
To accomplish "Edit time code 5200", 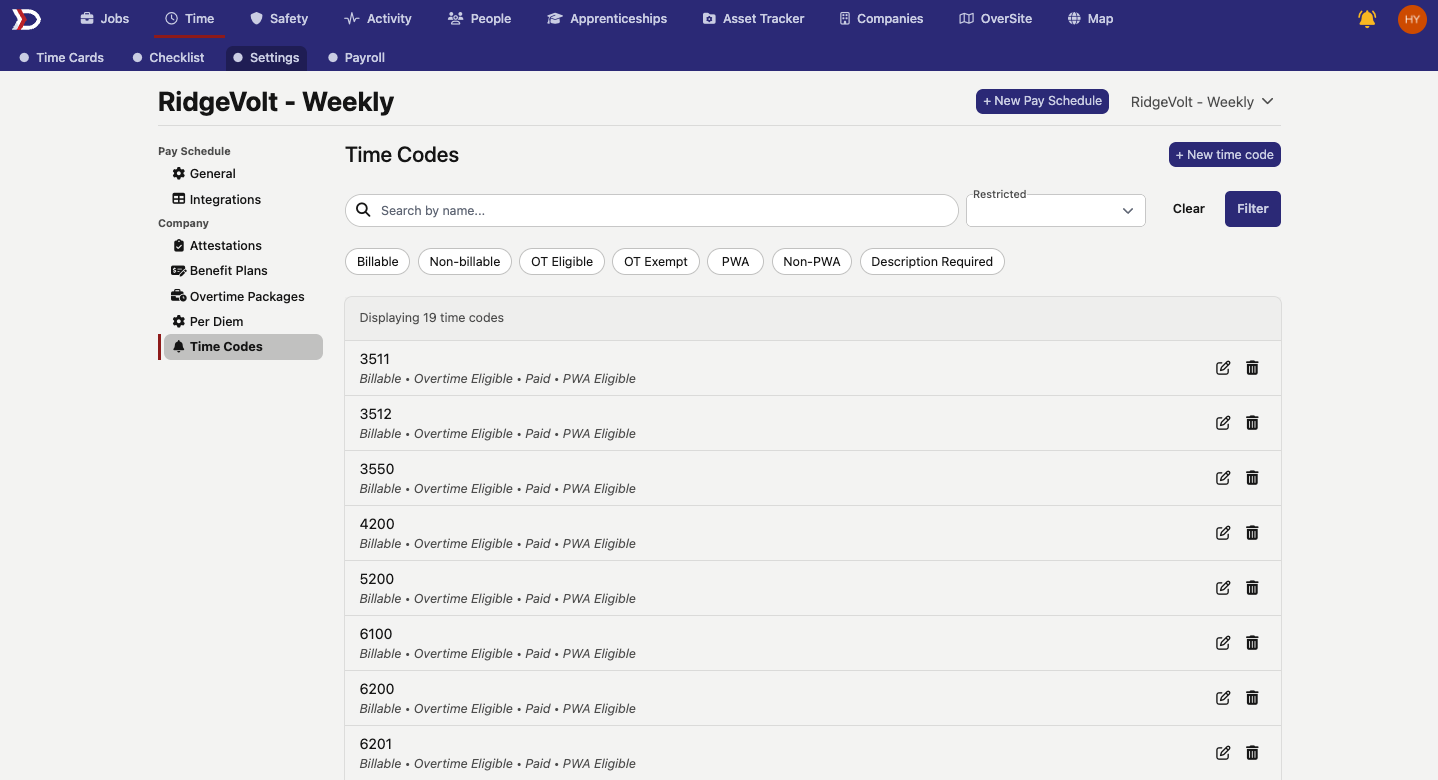I will click(x=1223, y=588).
